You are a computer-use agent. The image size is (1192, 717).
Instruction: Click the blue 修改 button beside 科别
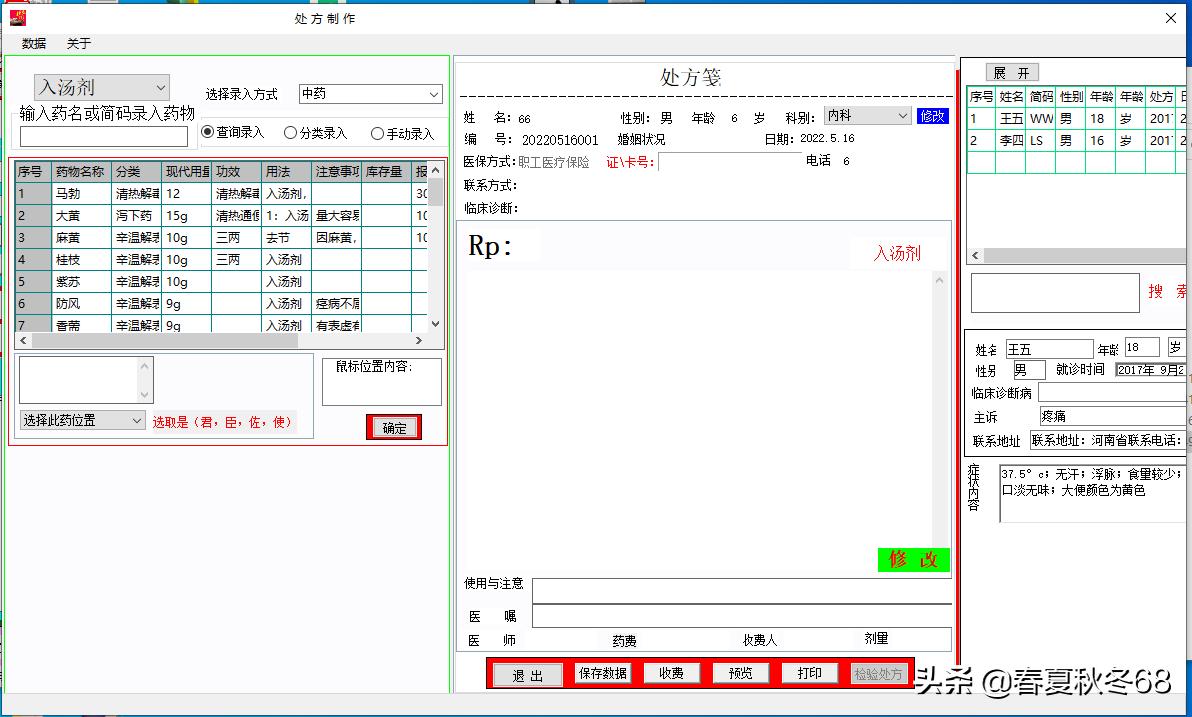pyautogui.click(x=930, y=115)
